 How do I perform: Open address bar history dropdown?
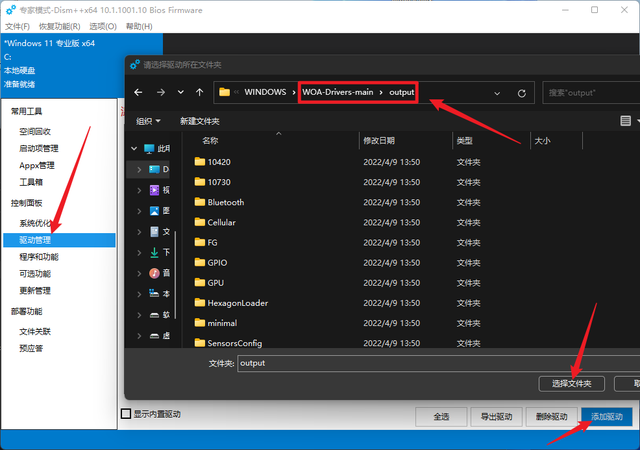(x=497, y=93)
